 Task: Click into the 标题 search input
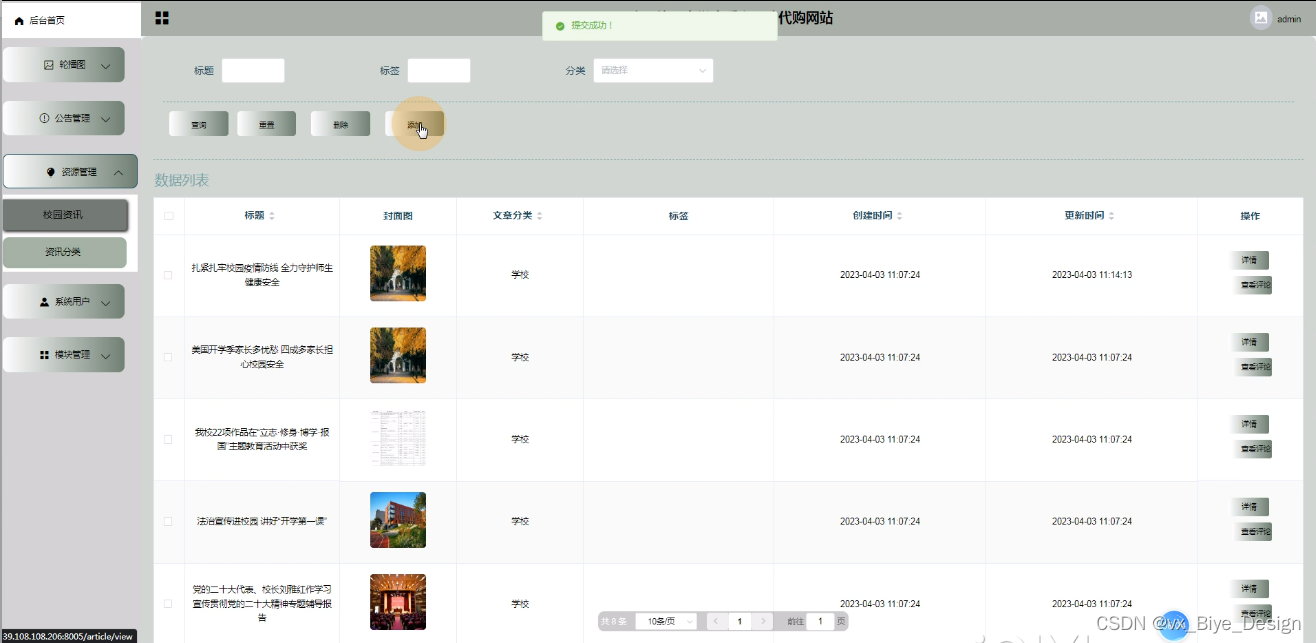pyautogui.click(x=253, y=71)
